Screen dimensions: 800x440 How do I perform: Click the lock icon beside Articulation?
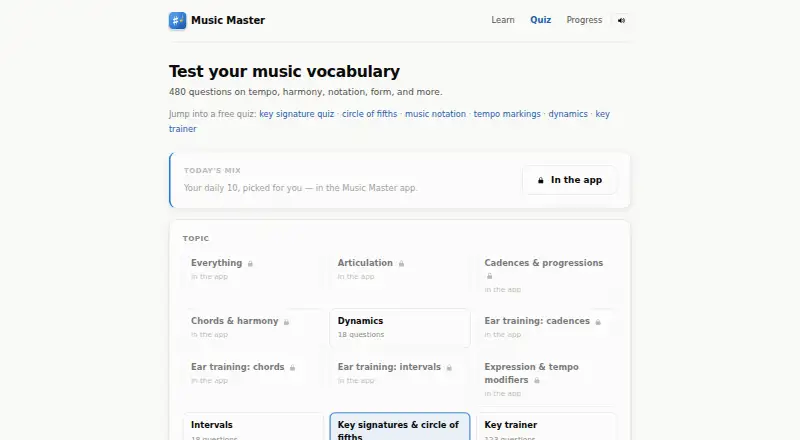click(401, 264)
